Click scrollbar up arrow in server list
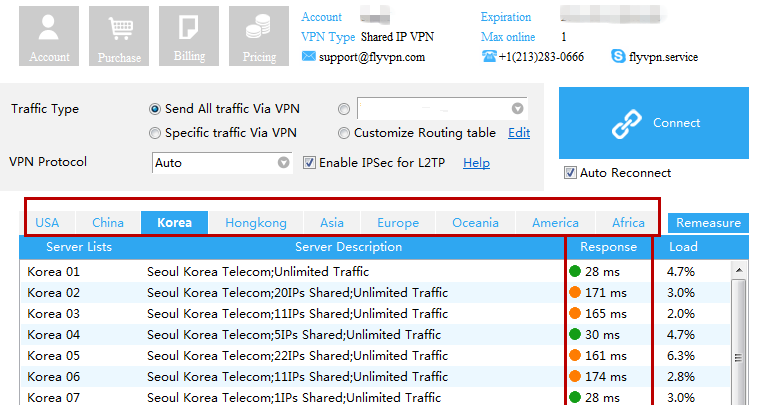 pos(739,270)
